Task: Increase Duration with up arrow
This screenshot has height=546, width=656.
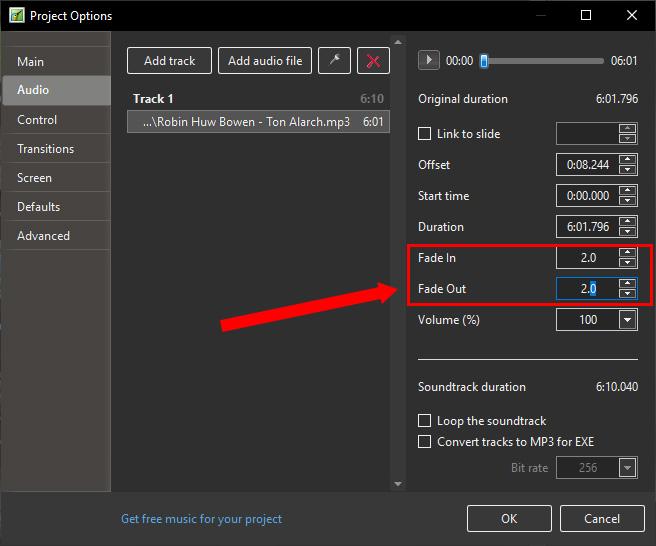Action: point(627,221)
